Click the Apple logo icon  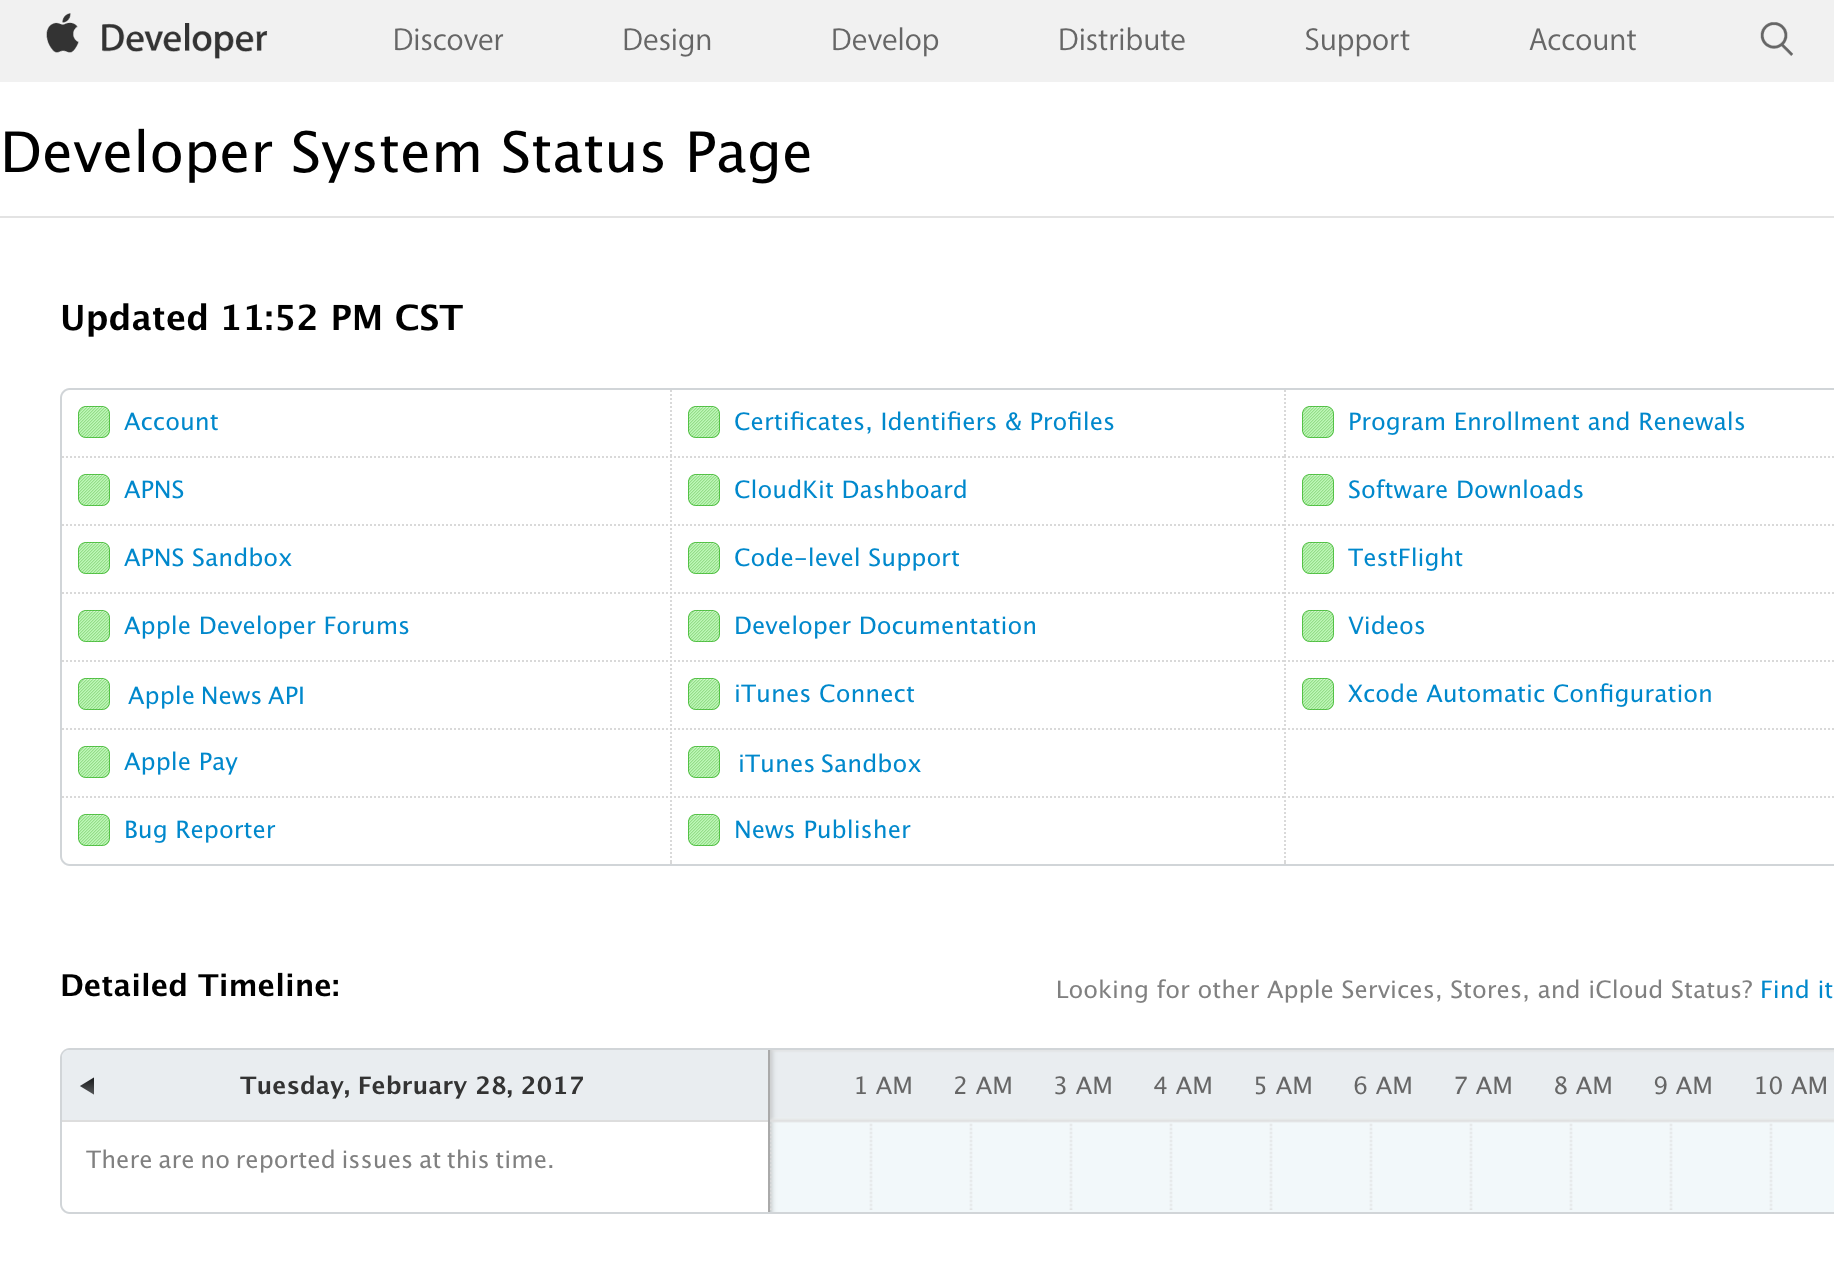pos(63,34)
